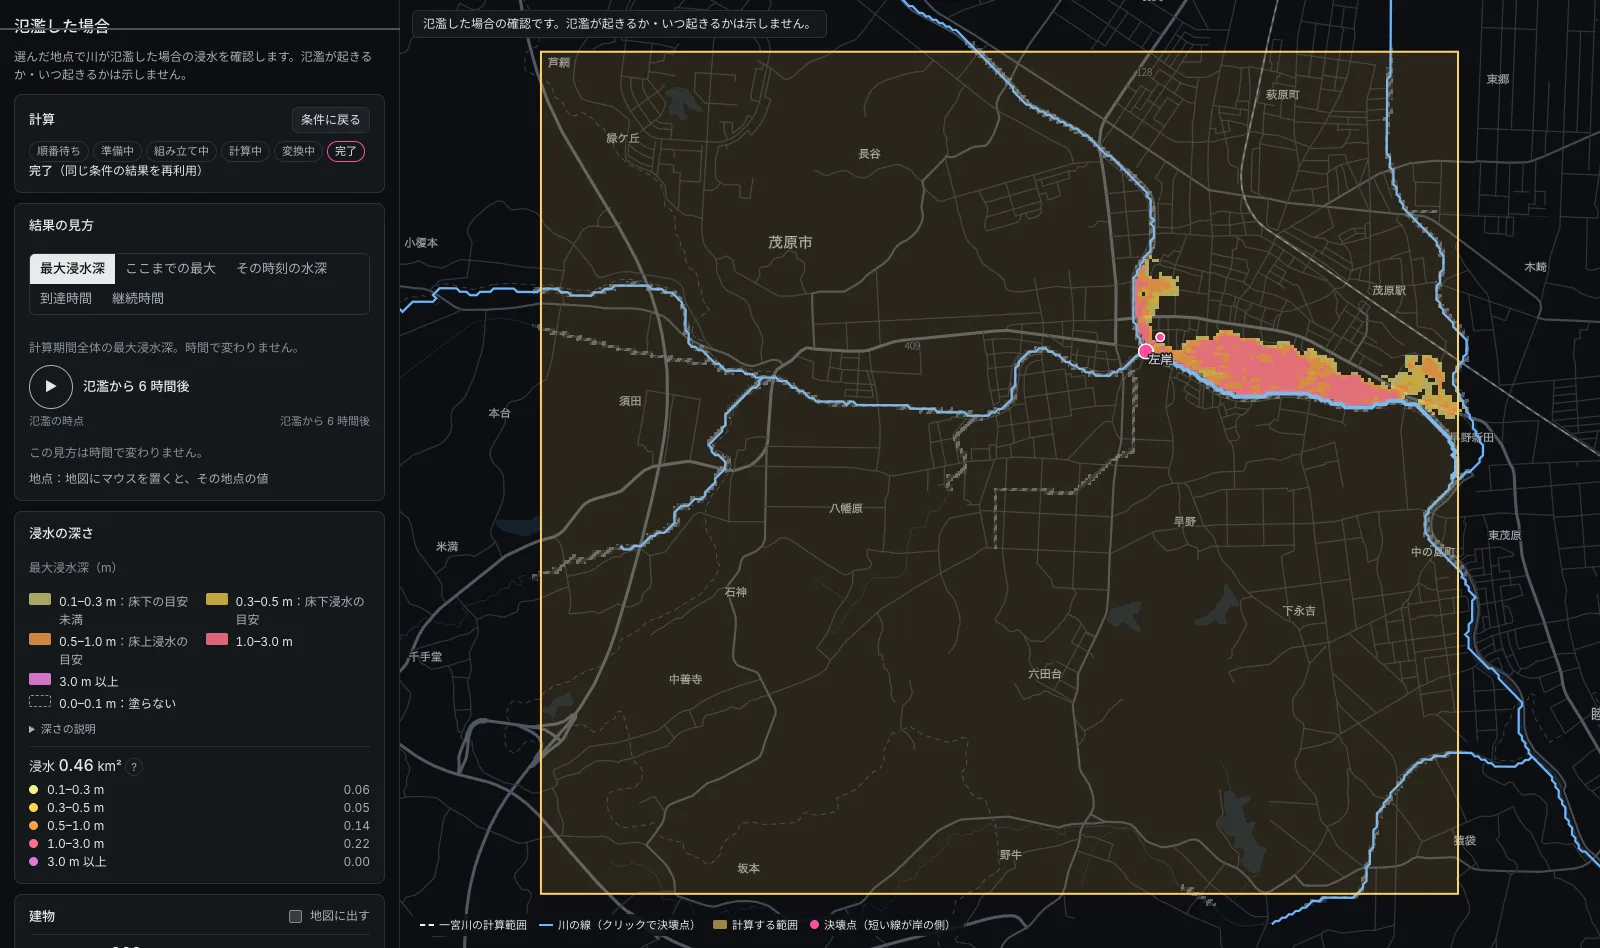Click the 浸水 0.46 km² total text
This screenshot has width=1600, height=948.
[75, 766]
